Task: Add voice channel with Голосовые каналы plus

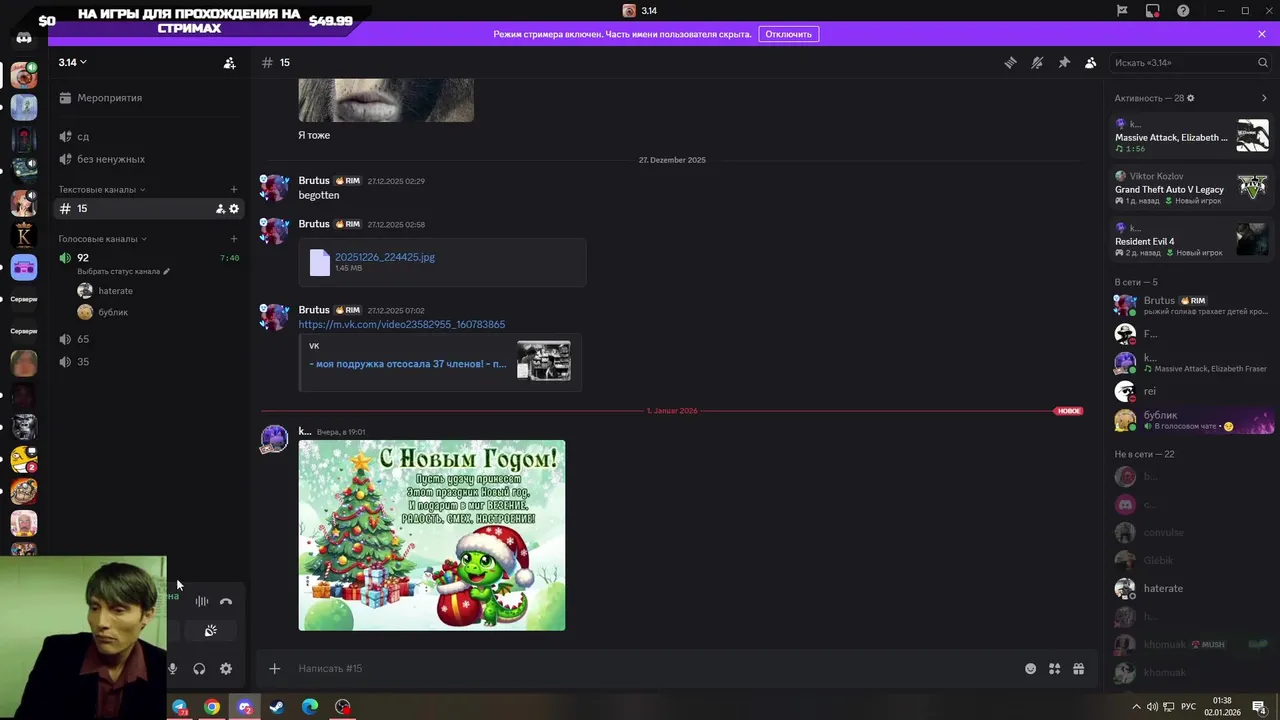Action: click(234, 239)
